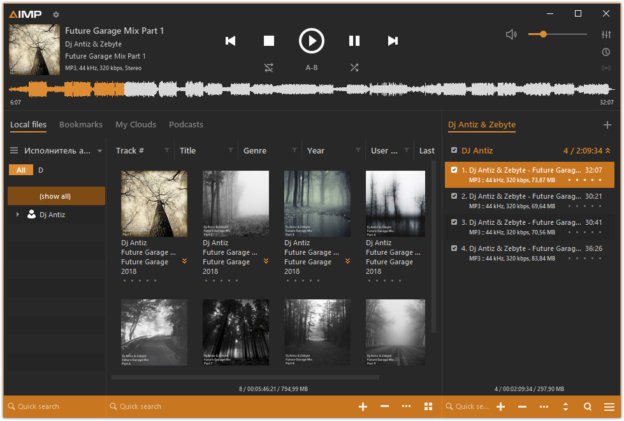The image size is (624, 421).
Task: Open the Podcasts tab
Action: click(x=186, y=125)
